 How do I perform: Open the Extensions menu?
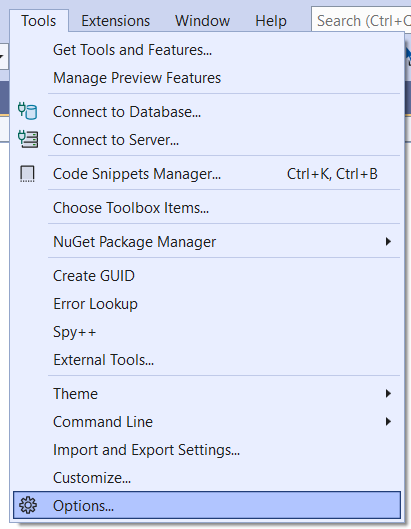115,21
